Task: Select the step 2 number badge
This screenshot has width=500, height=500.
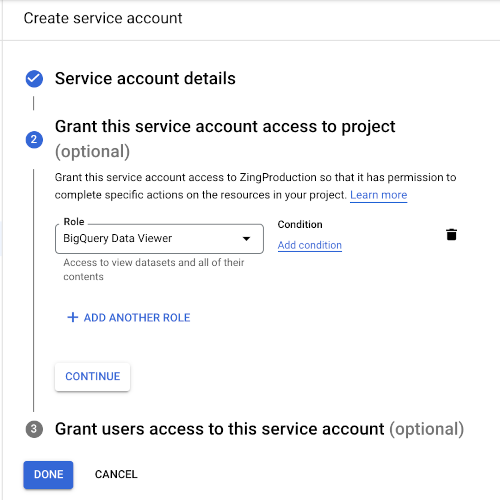Action: pyautogui.click(x=34, y=139)
